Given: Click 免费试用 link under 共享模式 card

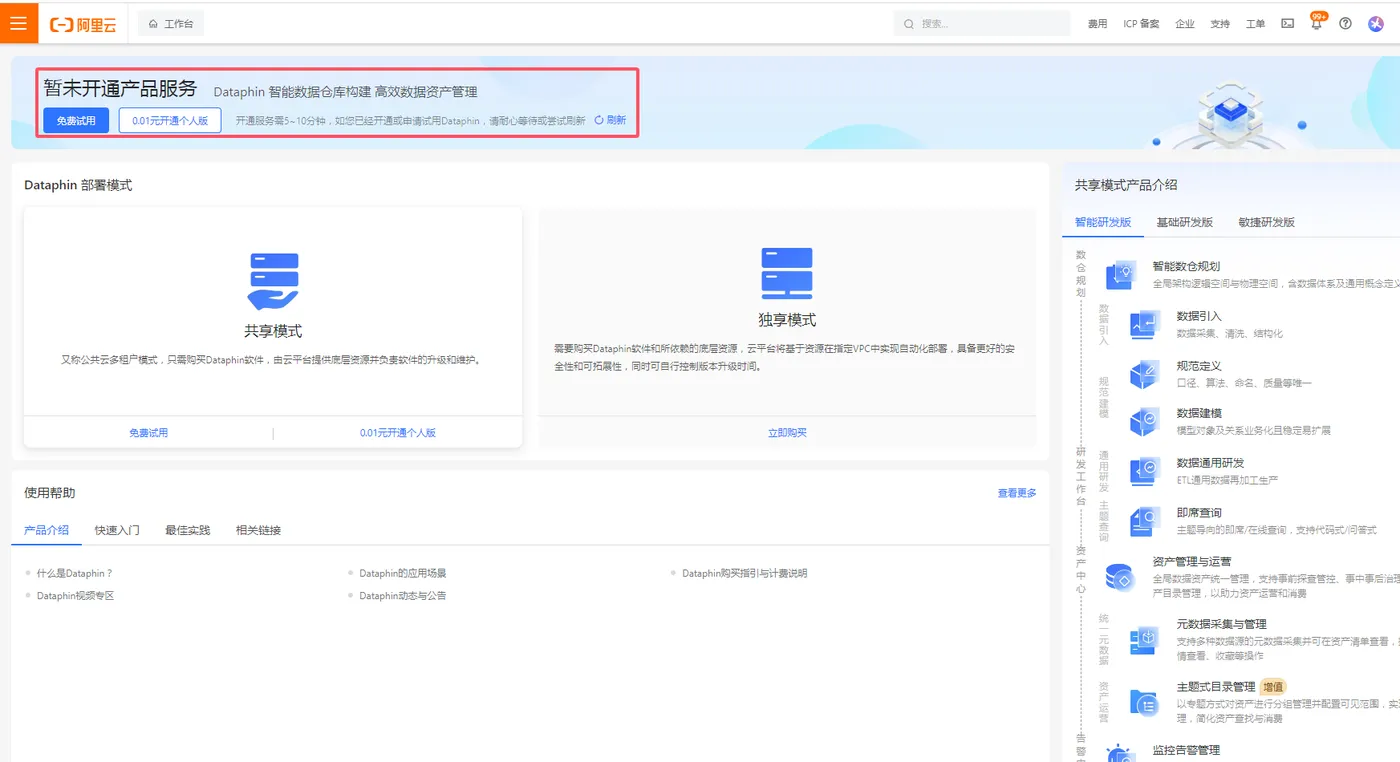Looking at the screenshot, I should (148, 433).
